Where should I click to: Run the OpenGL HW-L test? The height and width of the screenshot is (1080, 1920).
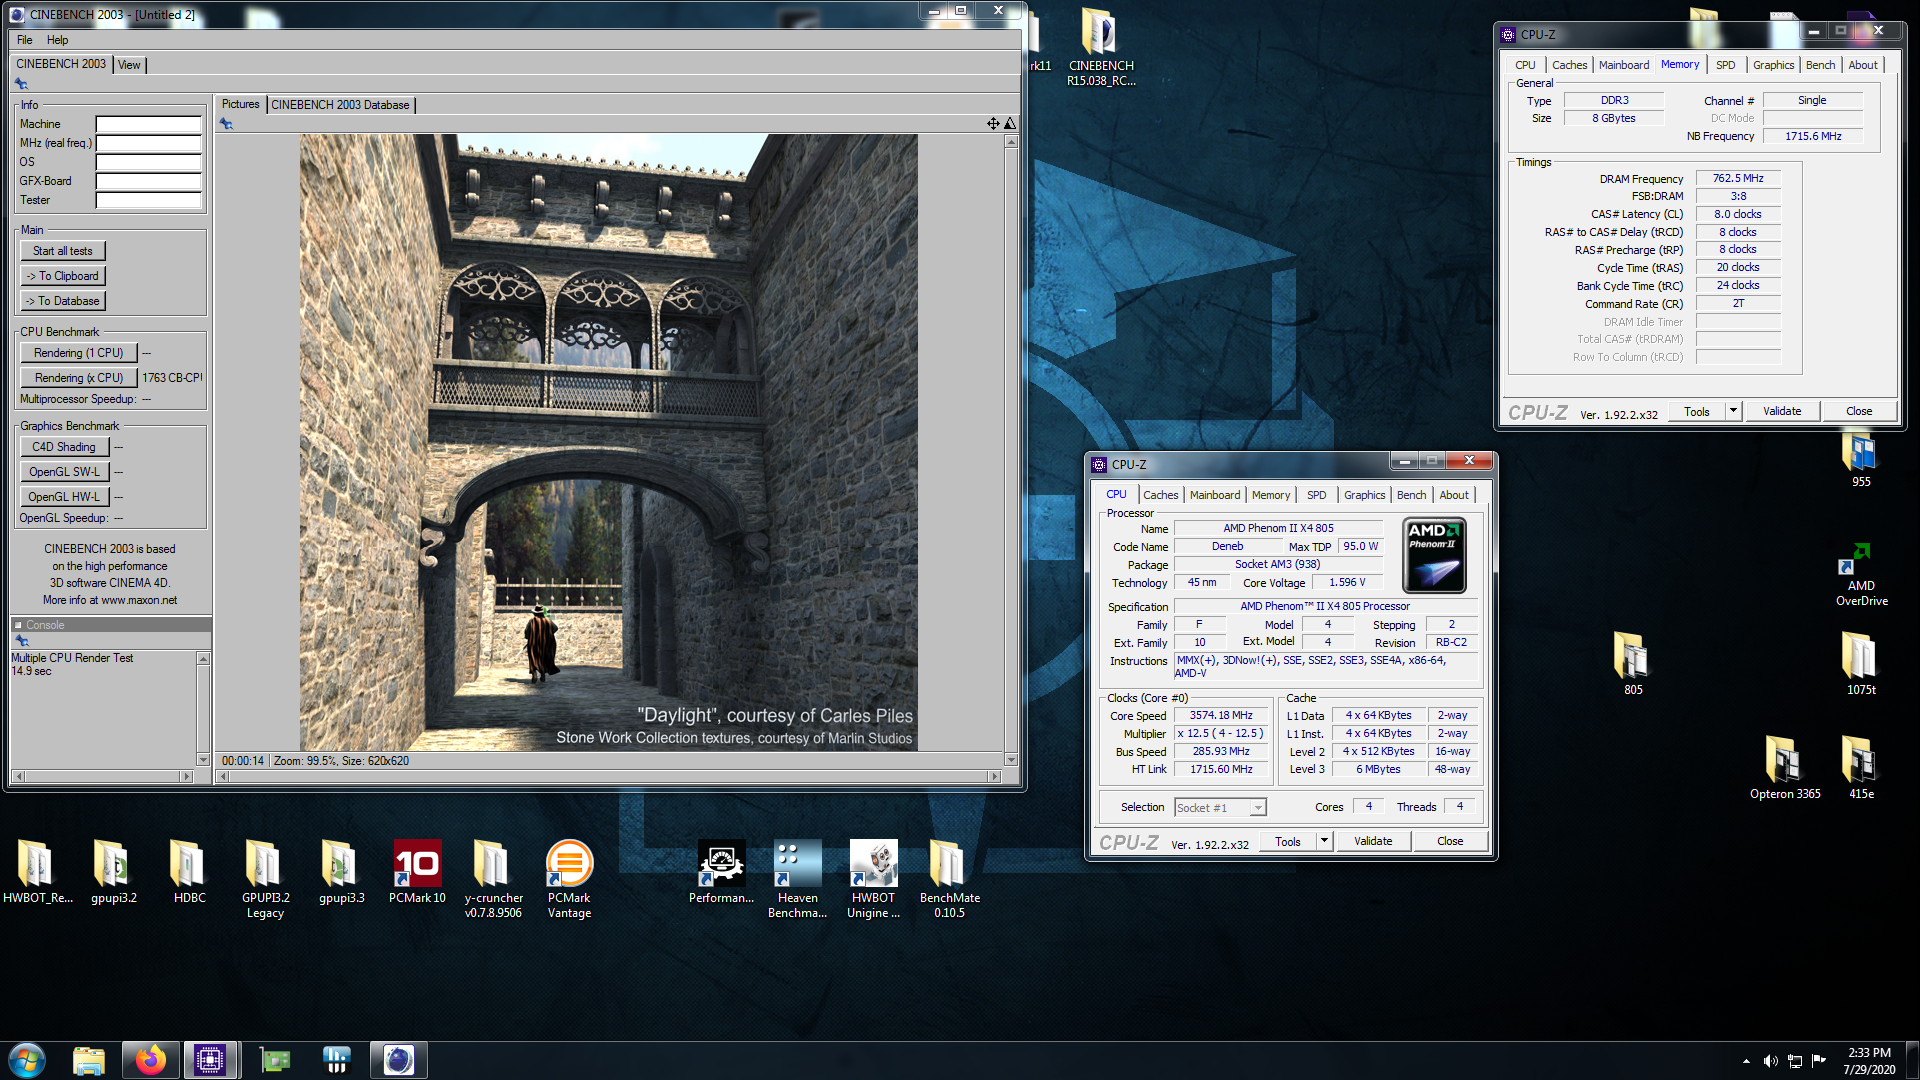coord(64,497)
